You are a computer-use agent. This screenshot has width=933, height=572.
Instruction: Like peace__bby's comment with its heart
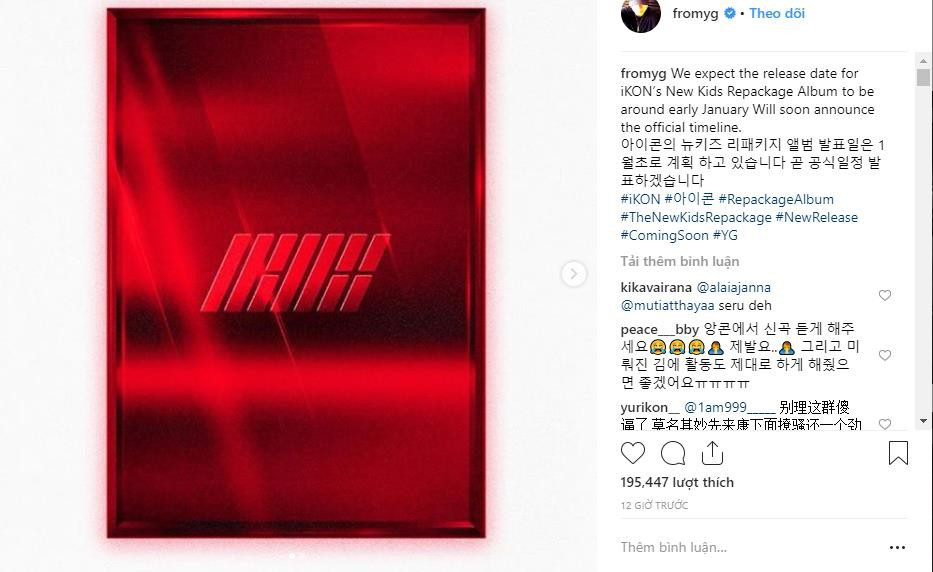tap(885, 355)
